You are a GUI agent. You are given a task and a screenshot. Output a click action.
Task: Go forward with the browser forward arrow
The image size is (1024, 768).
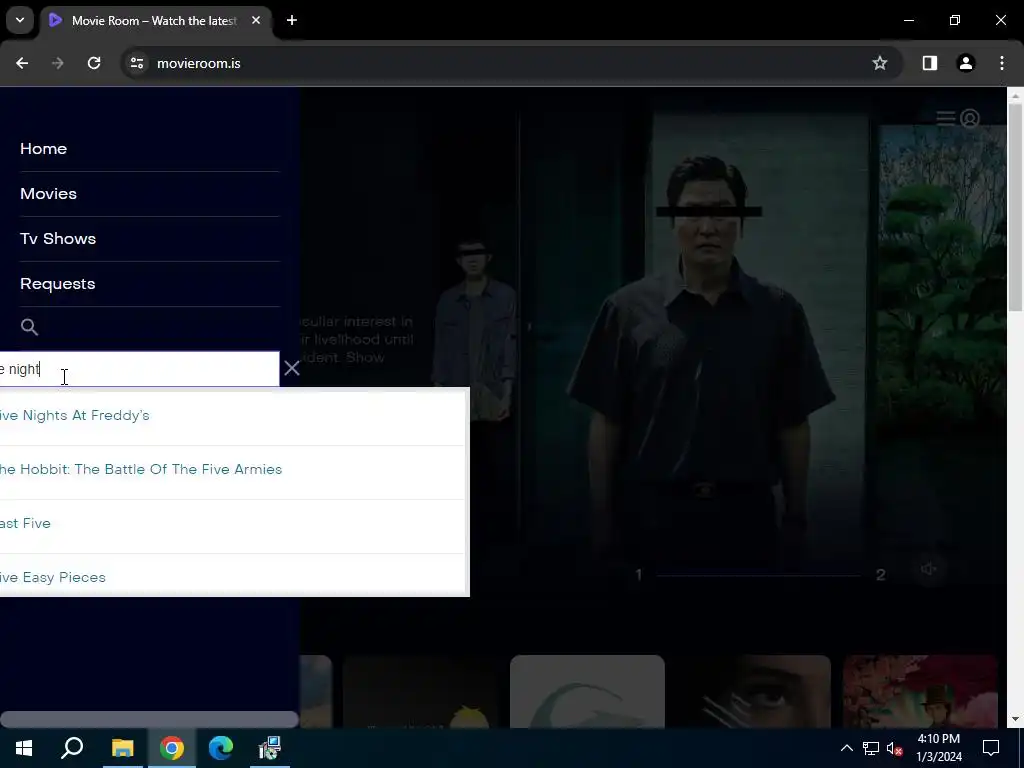pyautogui.click(x=58, y=63)
